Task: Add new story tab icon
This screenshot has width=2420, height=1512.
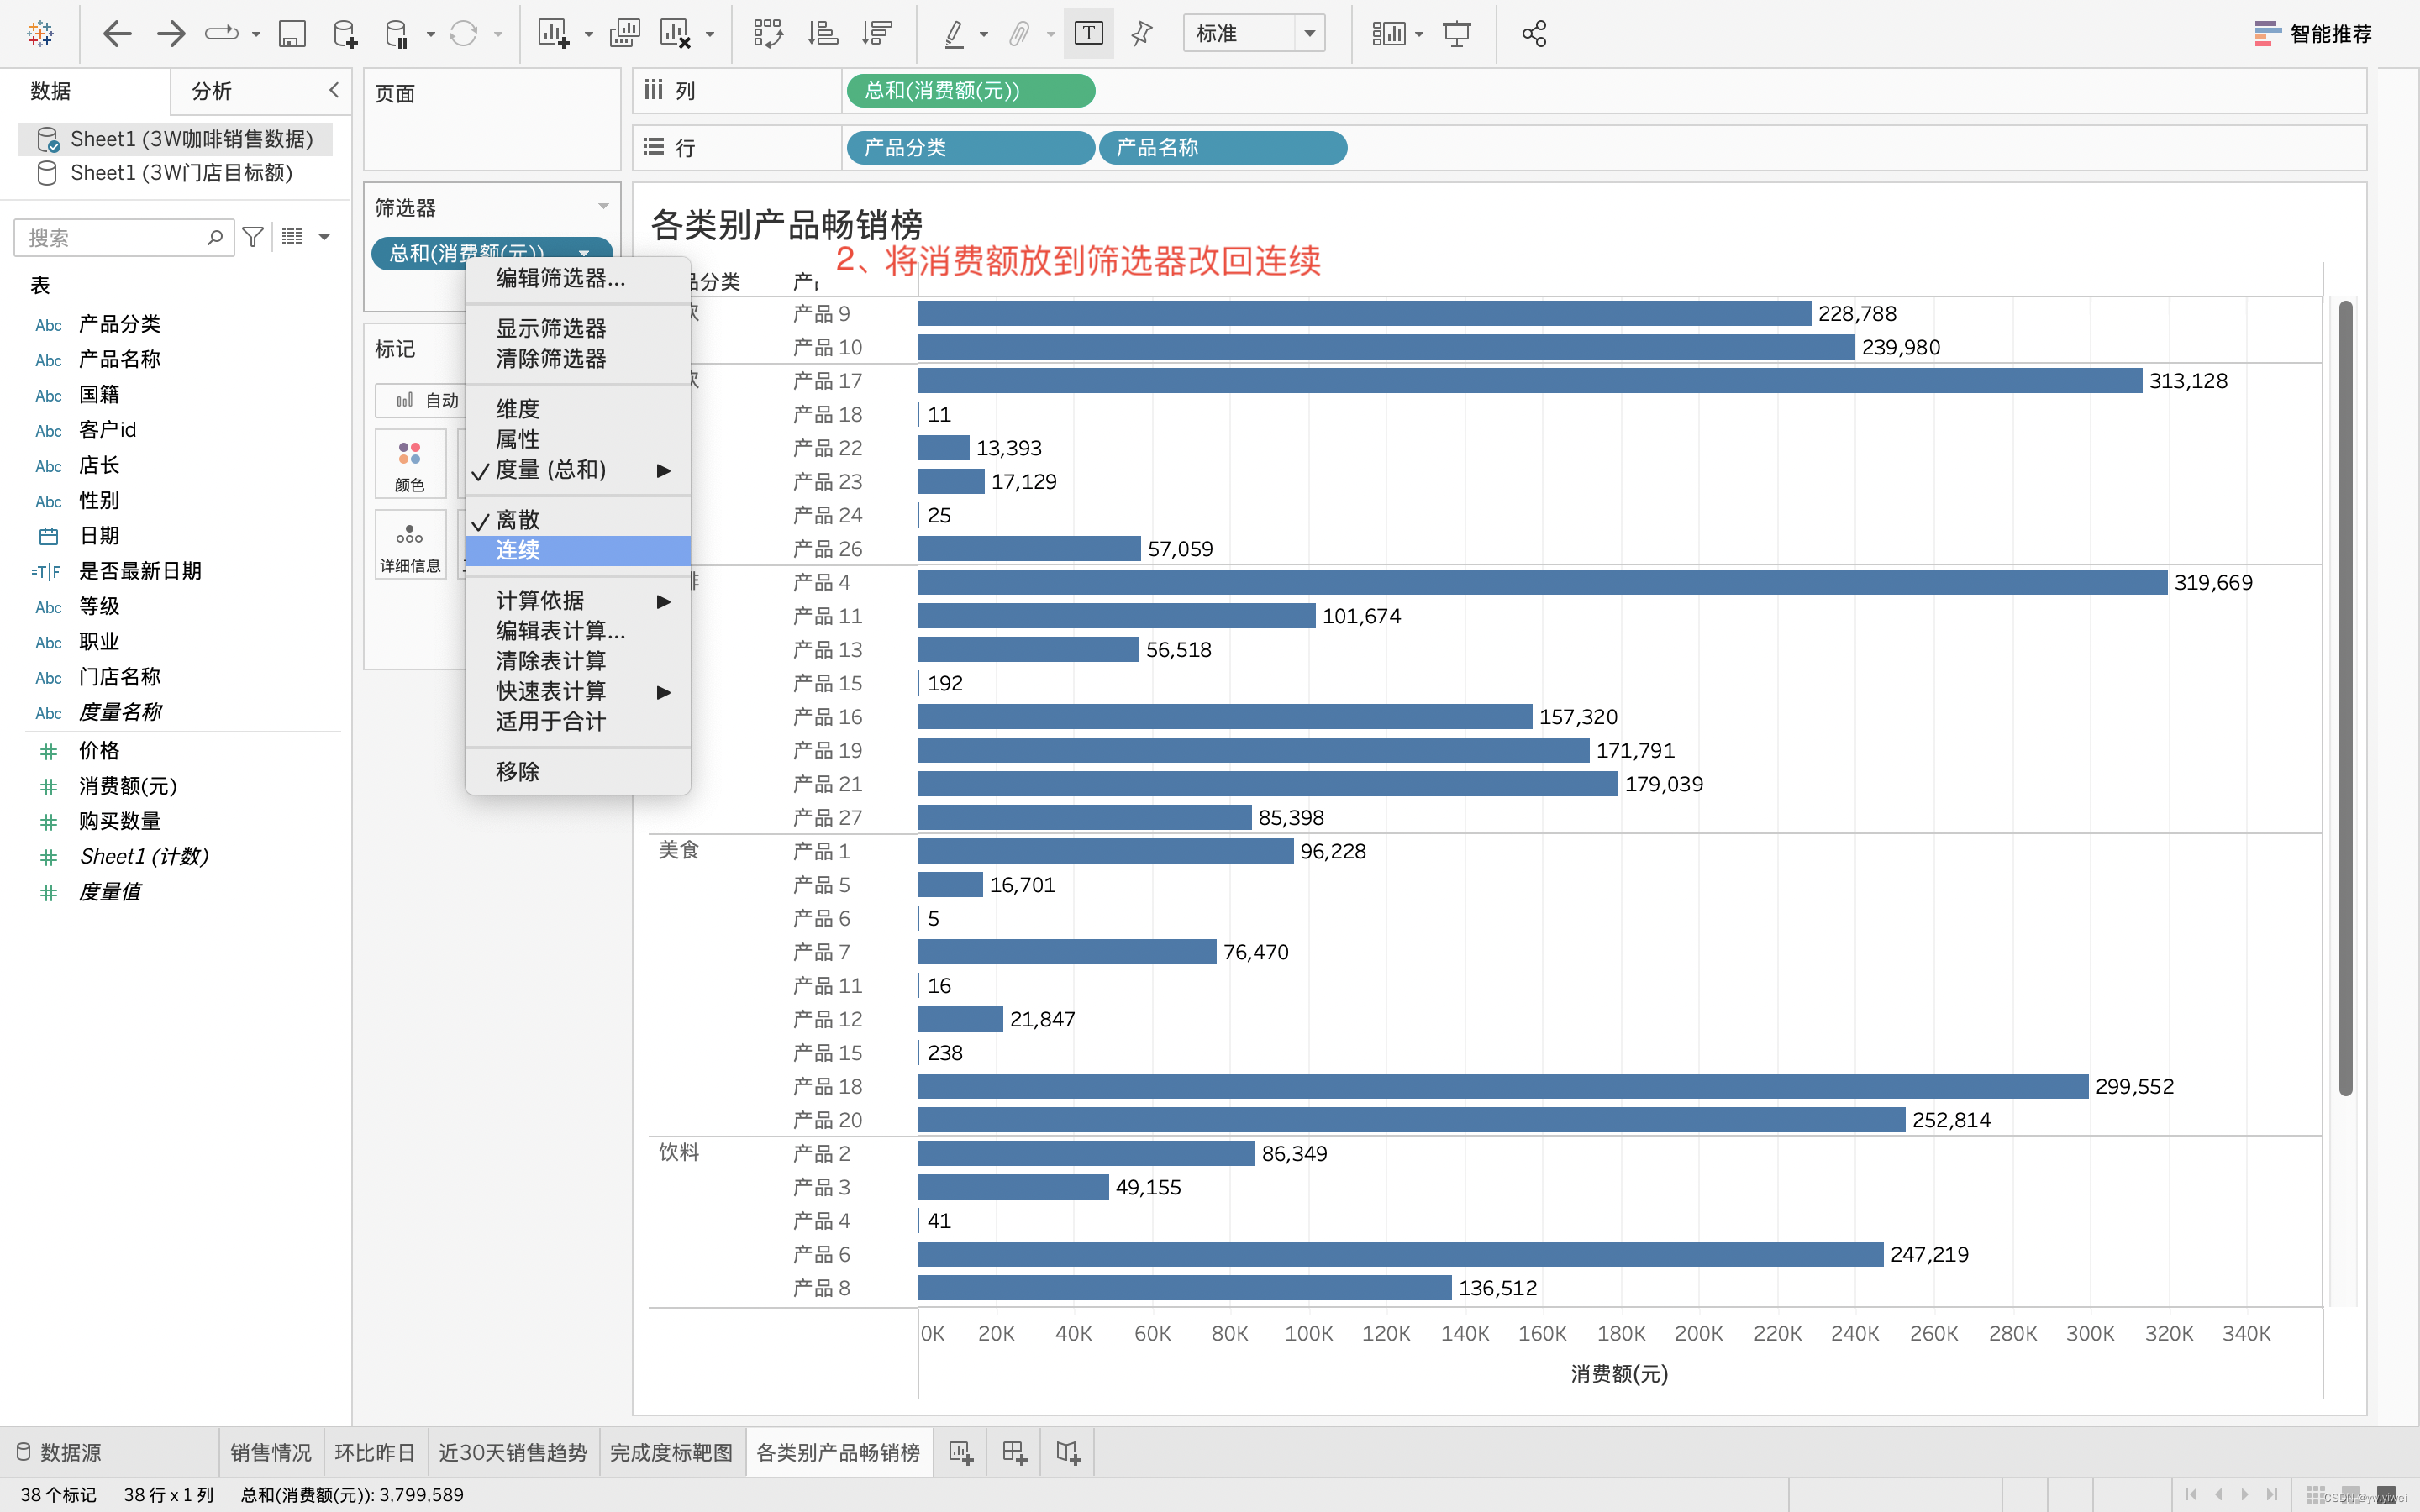Action: click(x=1068, y=1453)
